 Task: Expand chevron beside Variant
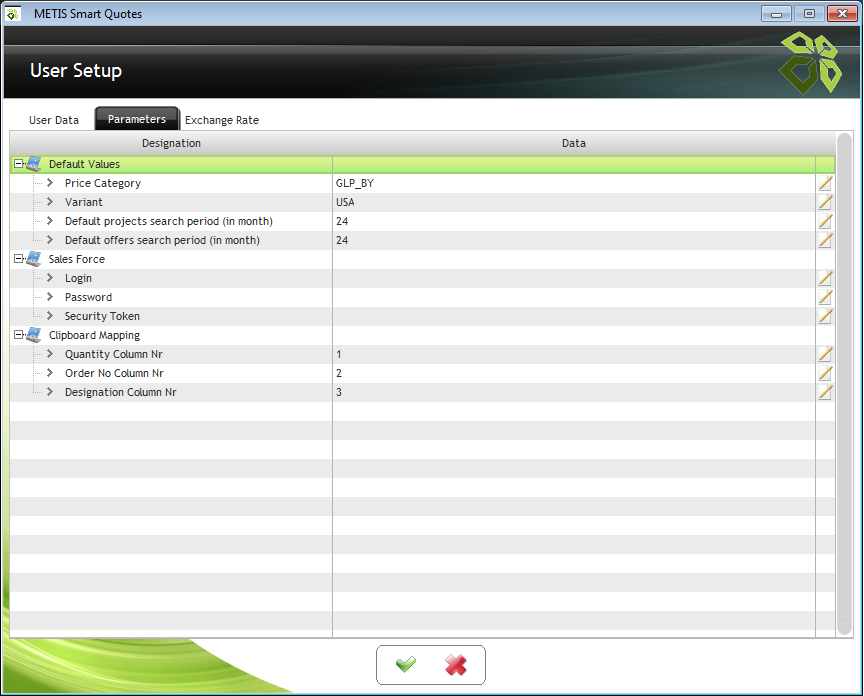coord(50,202)
